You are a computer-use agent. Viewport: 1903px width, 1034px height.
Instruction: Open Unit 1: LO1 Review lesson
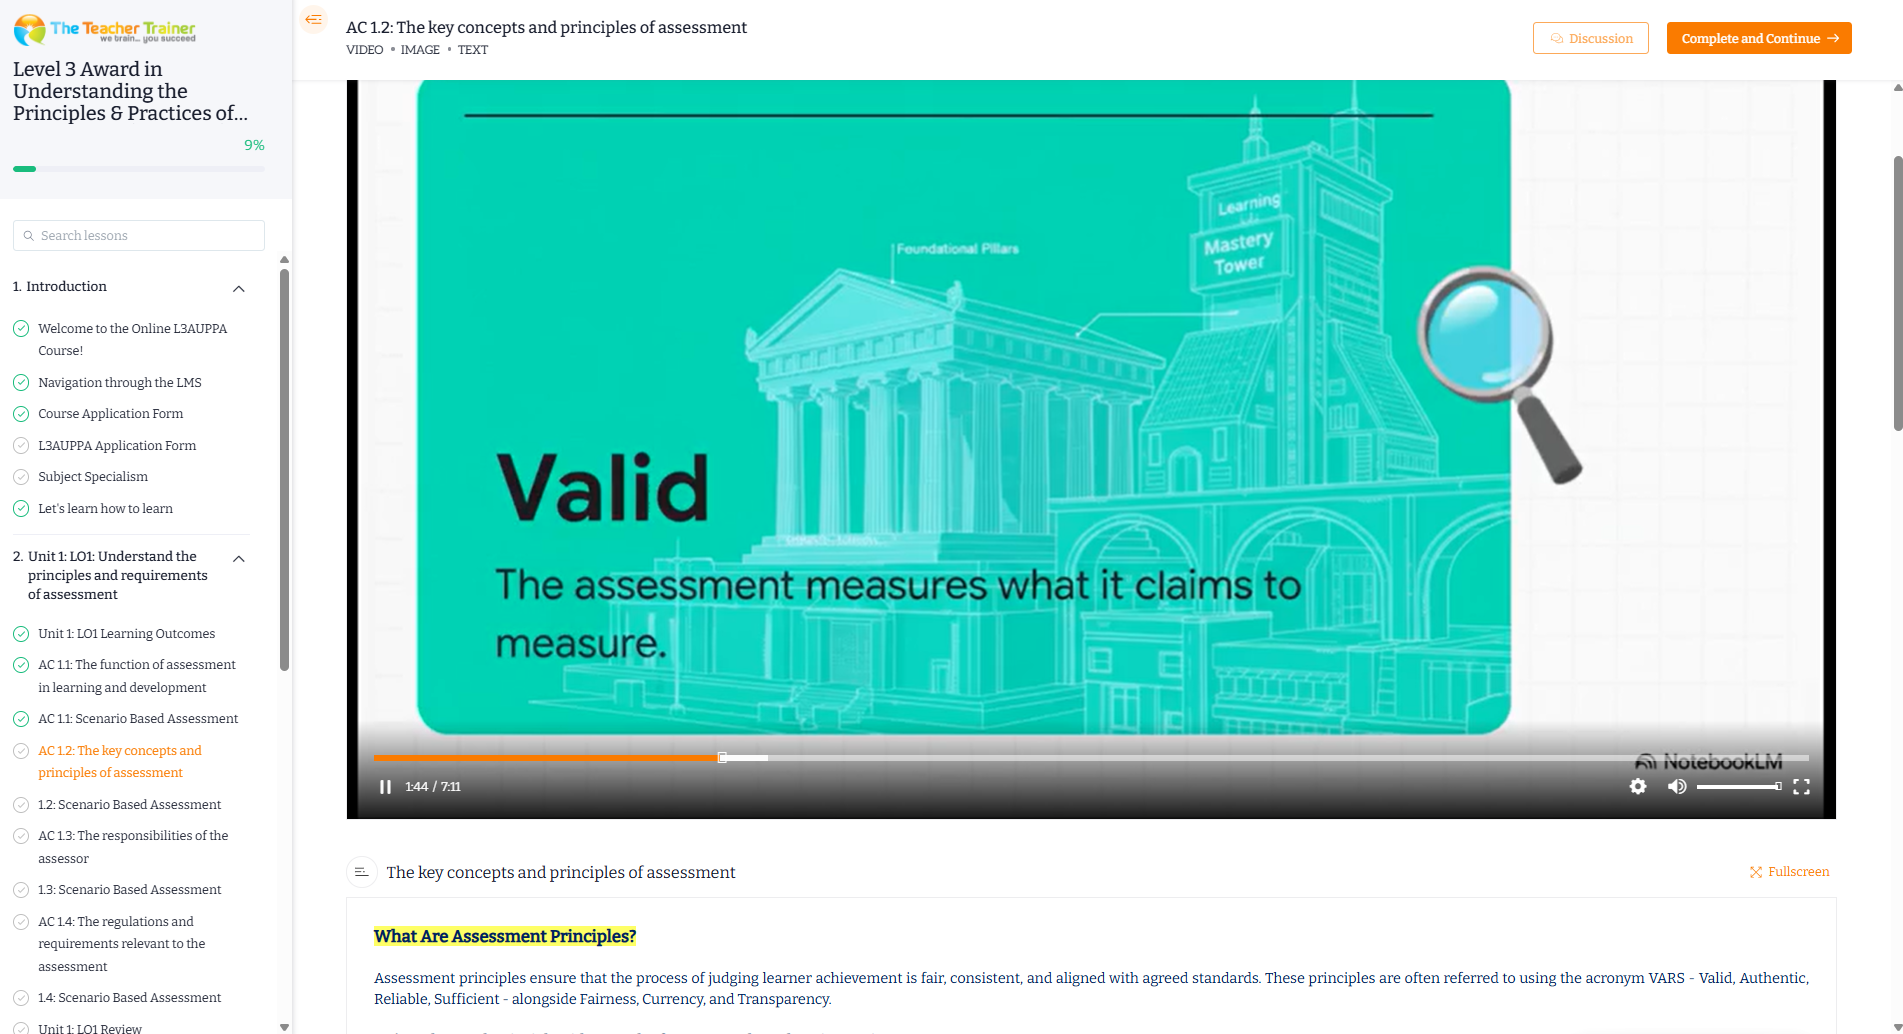[x=90, y=1027]
